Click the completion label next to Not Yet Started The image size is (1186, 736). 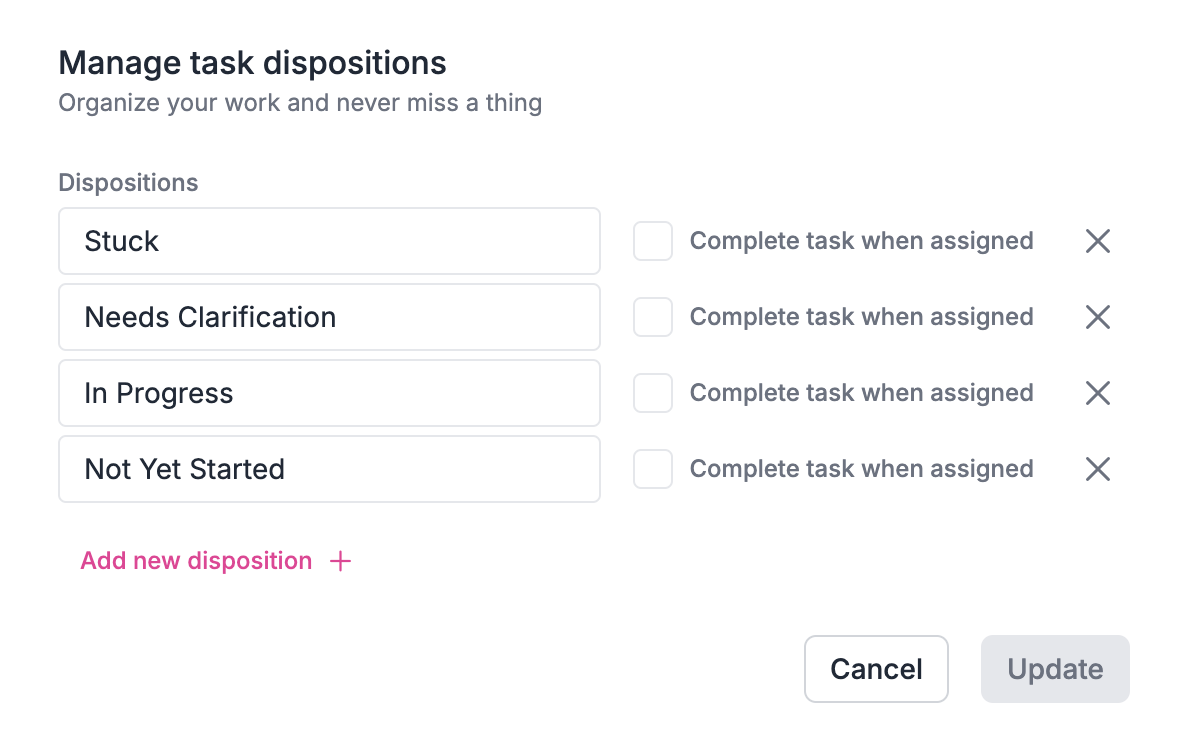click(x=860, y=469)
